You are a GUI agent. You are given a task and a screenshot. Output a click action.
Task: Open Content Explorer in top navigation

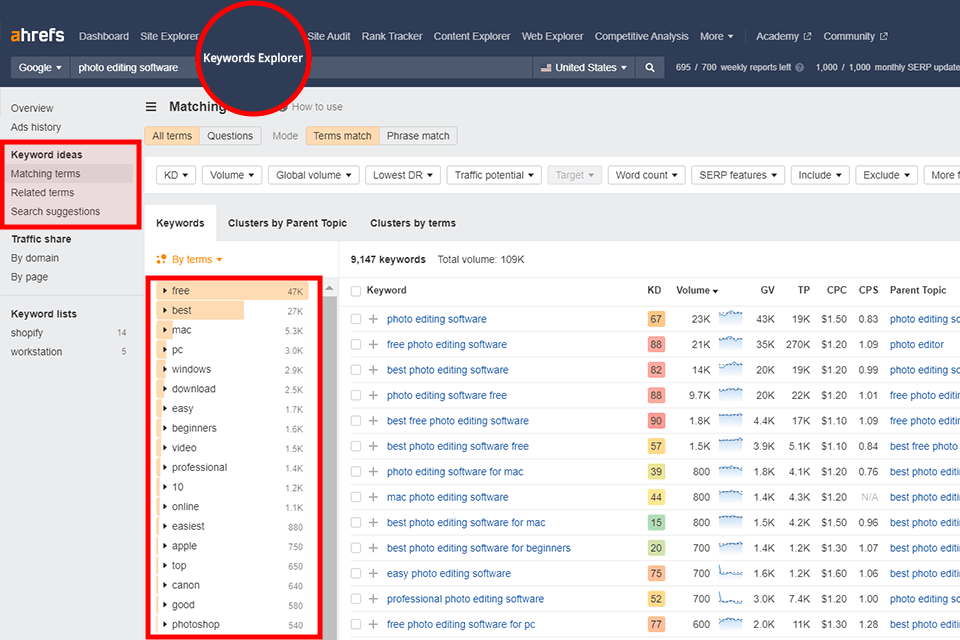[472, 37]
